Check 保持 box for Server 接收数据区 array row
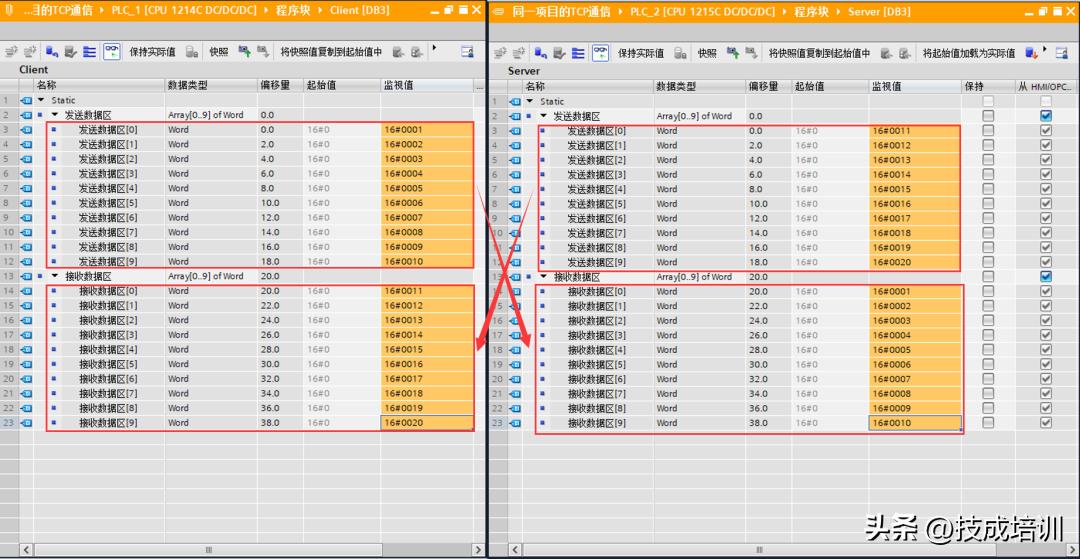 tap(988, 277)
